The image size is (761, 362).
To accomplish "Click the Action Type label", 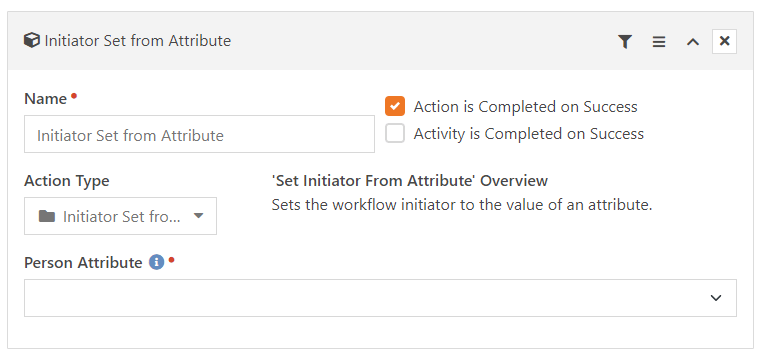I will point(66,181).
